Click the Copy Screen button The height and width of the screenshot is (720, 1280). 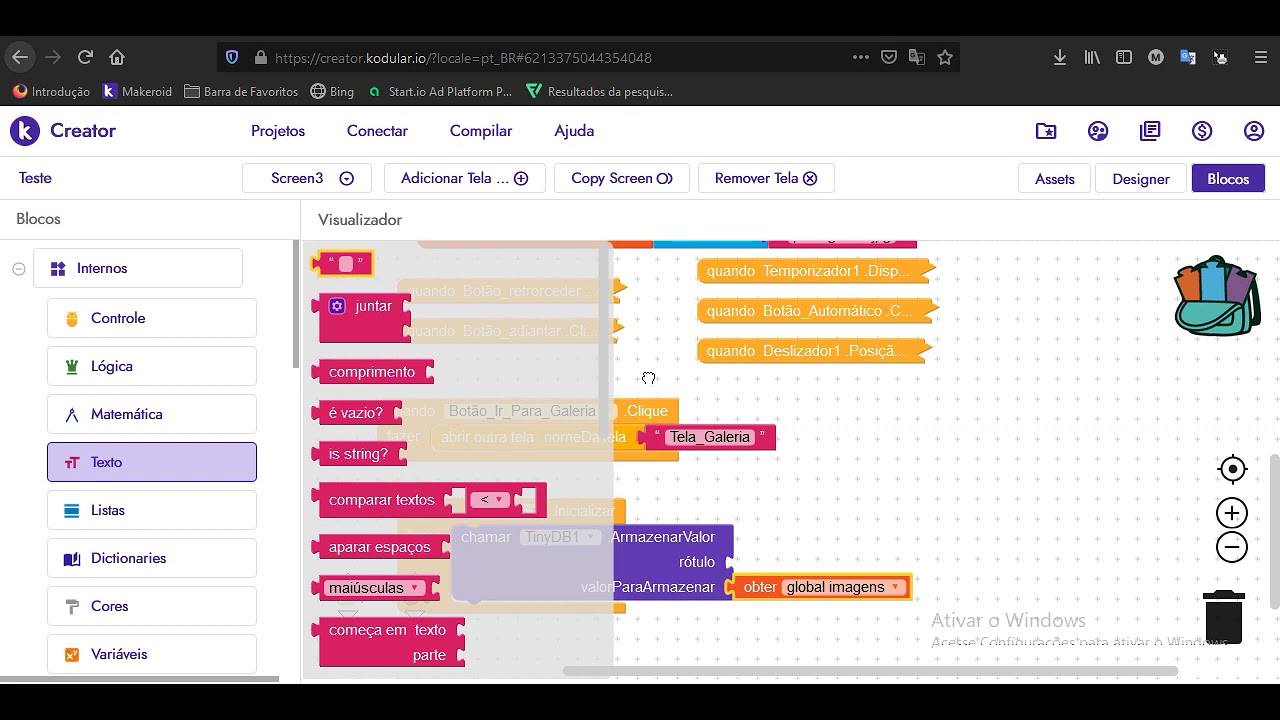(621, 178)
